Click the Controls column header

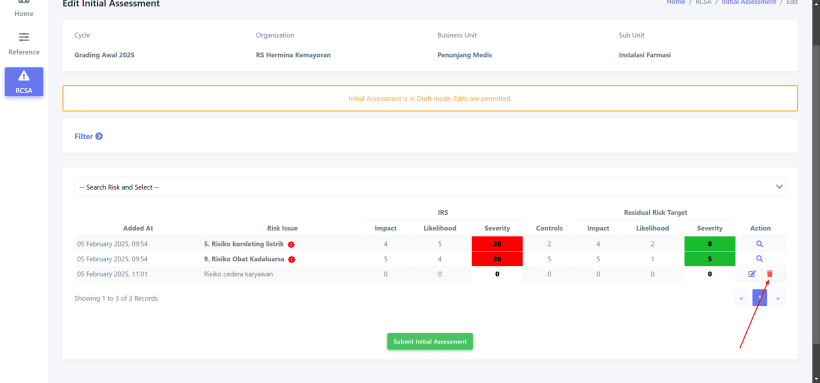coord(549,228)
